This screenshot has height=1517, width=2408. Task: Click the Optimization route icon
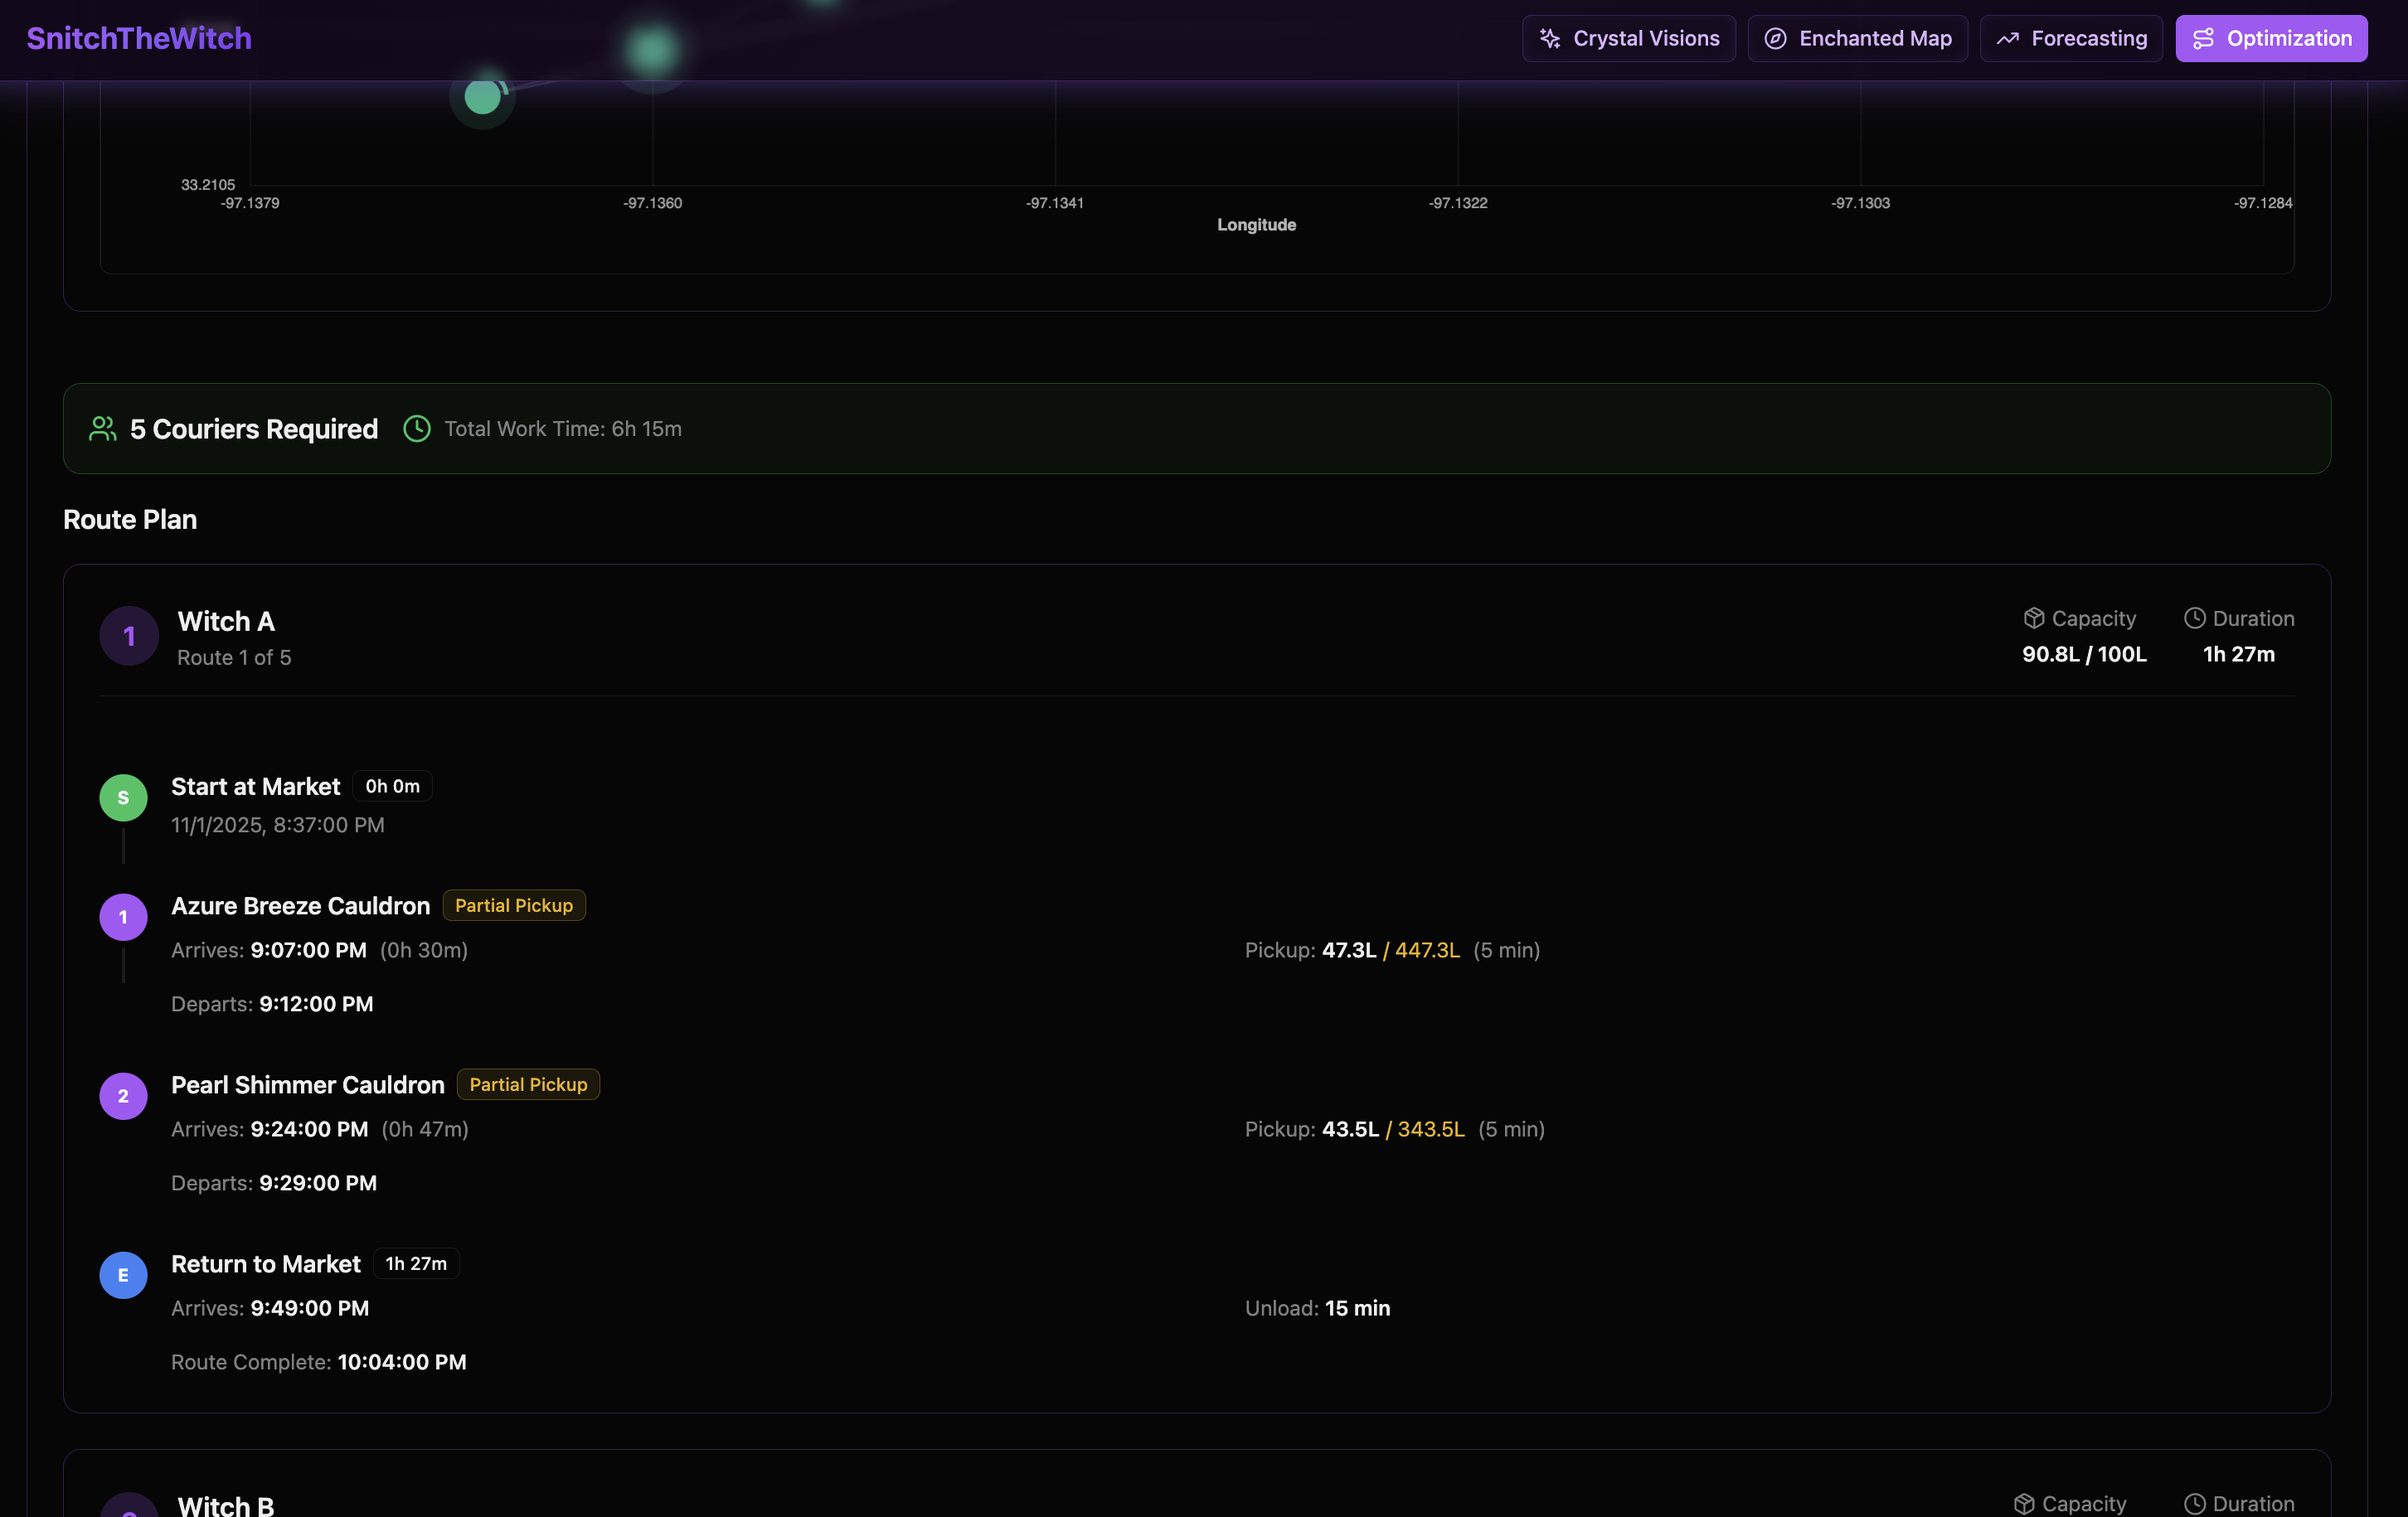[2203, 39]
